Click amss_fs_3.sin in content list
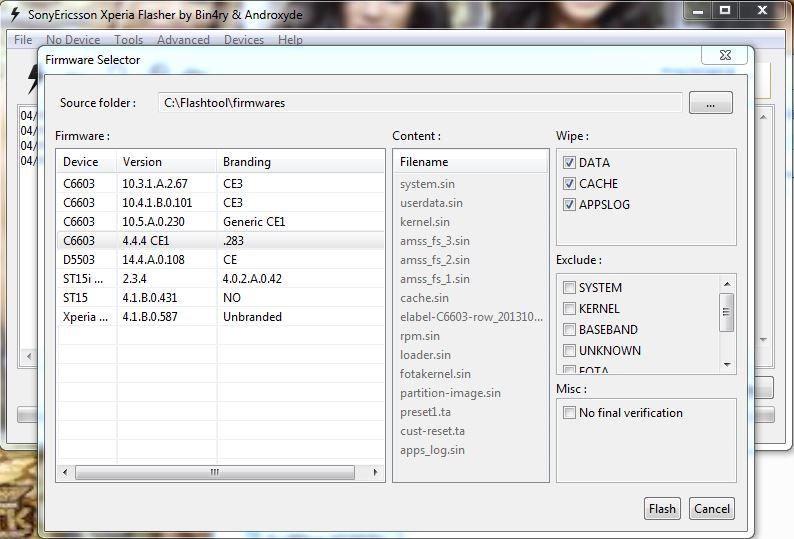This screenshot has height=539, width=794. [x=434, y=241]
